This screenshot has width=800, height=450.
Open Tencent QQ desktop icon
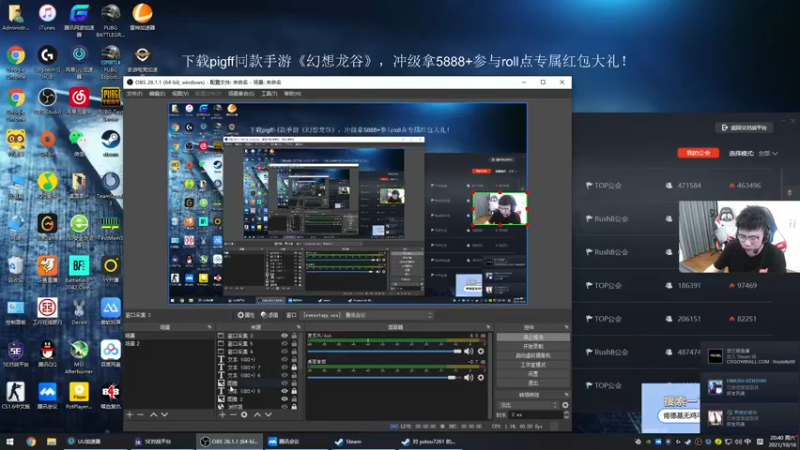tap(47, 354)
